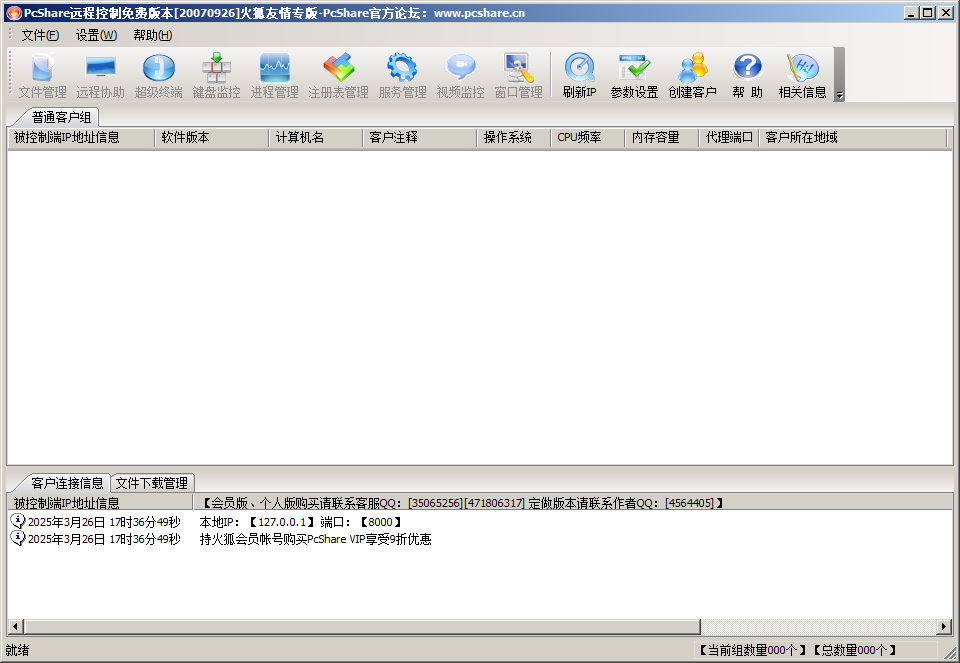Viewport: 960px width, 663px height.
Task: Select the 注册表管理 registry manager icon
Action: (338, 76)
